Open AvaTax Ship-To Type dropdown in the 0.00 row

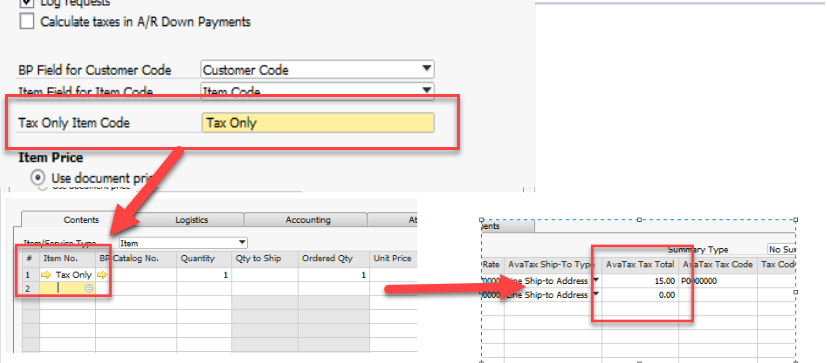[597, 294]
